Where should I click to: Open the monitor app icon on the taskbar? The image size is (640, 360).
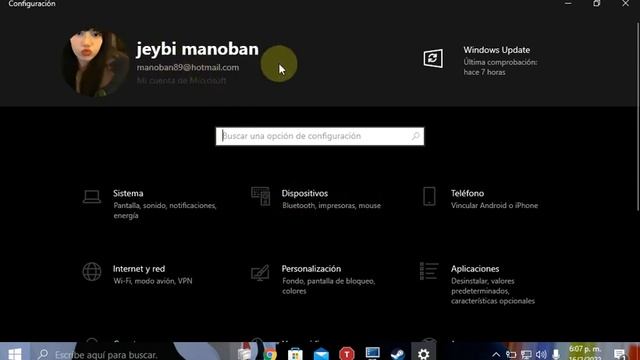(x=372, y=353)
